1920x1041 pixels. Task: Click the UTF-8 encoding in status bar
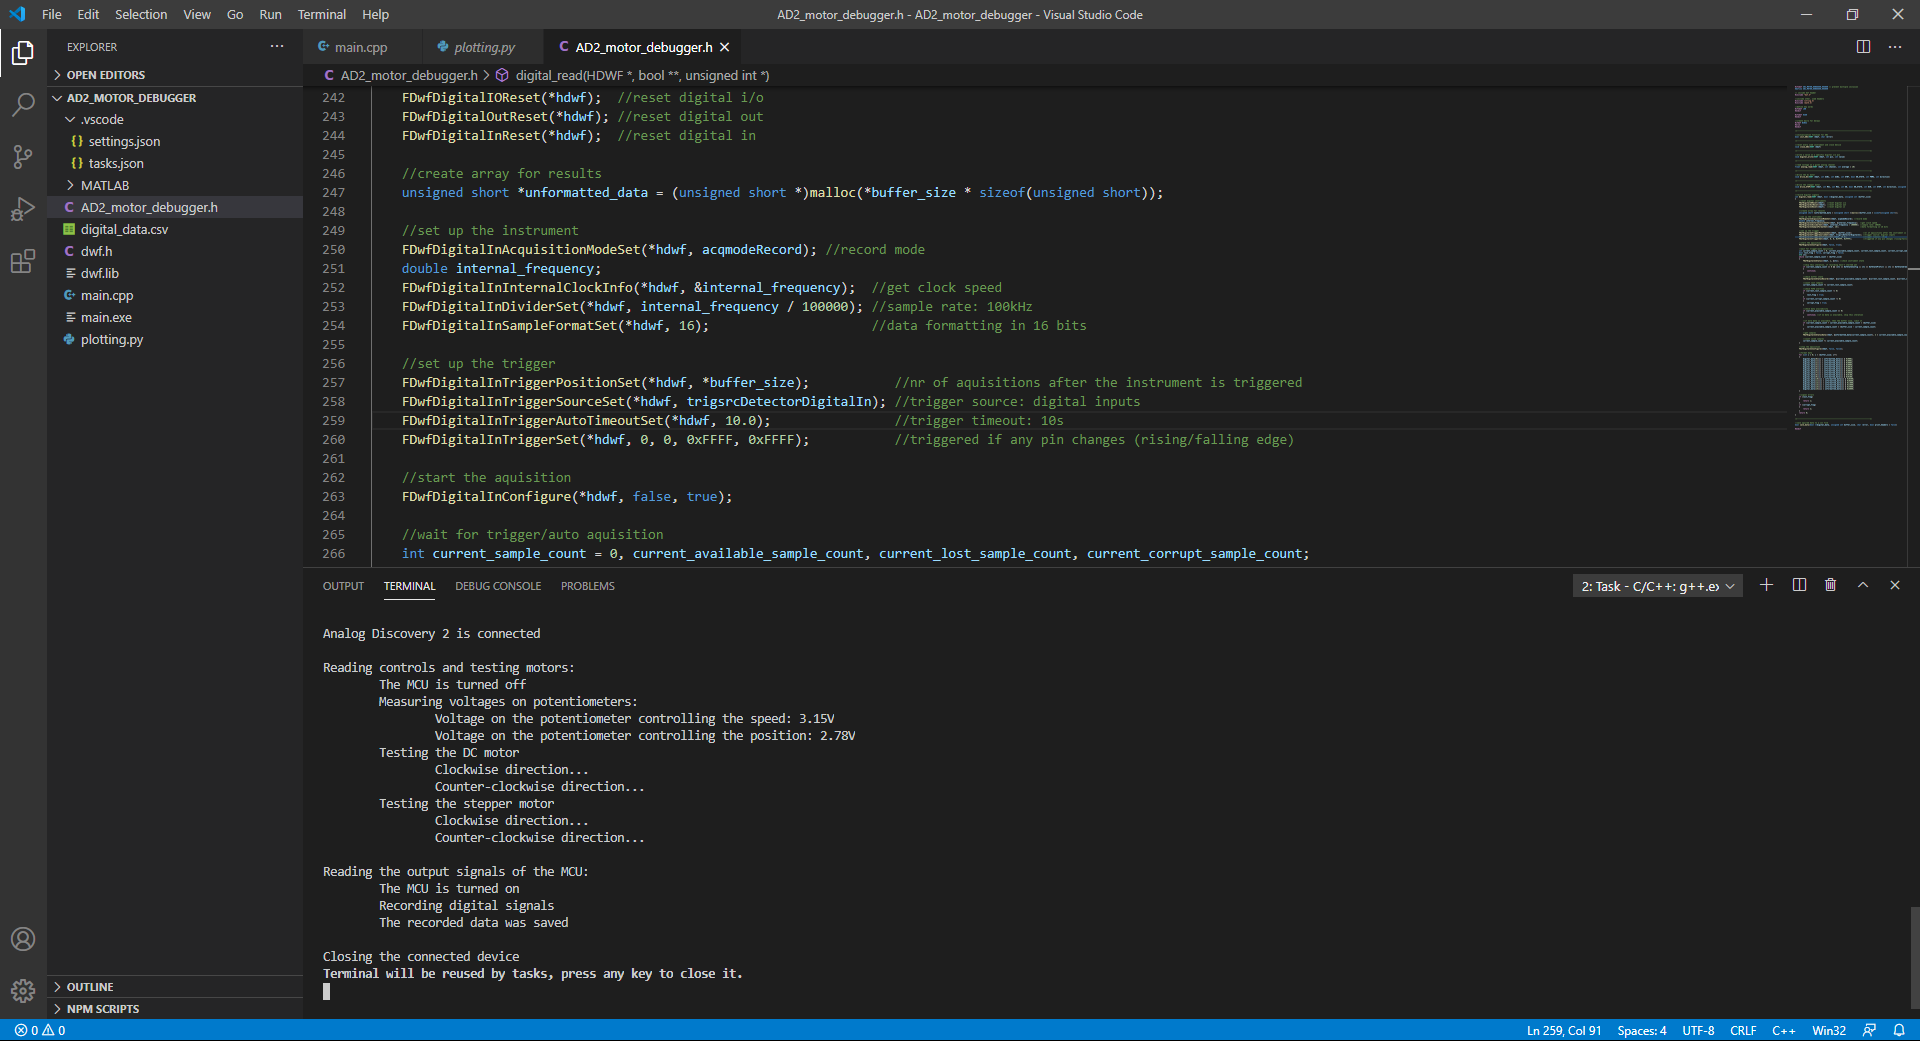click(x=1698, y=1030)
